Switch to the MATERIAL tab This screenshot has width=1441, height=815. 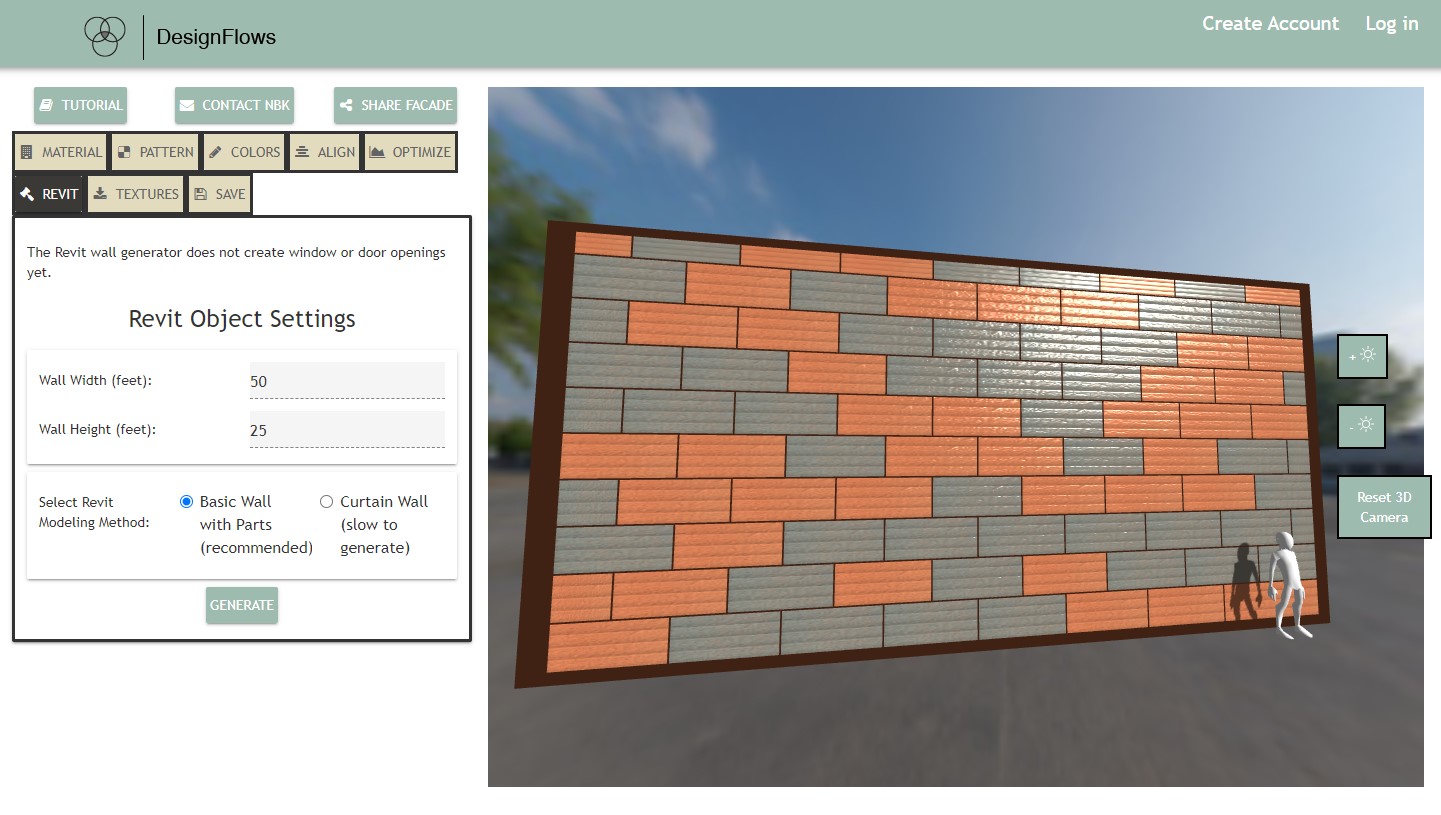coord(60,151)
